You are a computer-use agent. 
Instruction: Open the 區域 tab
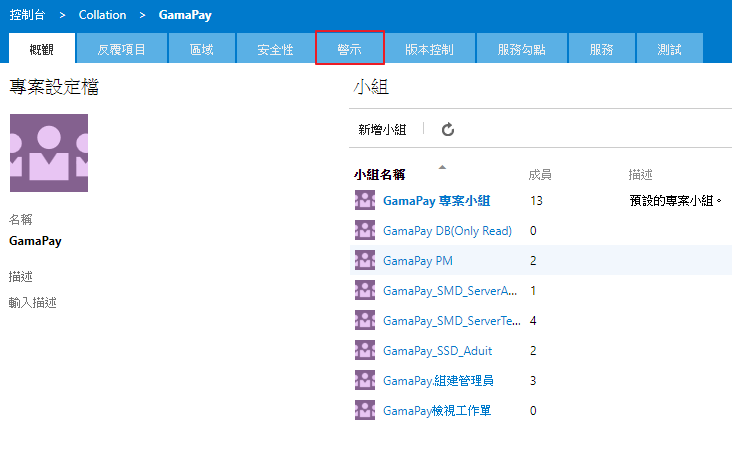pyautogui.click(x=201, y=49)
